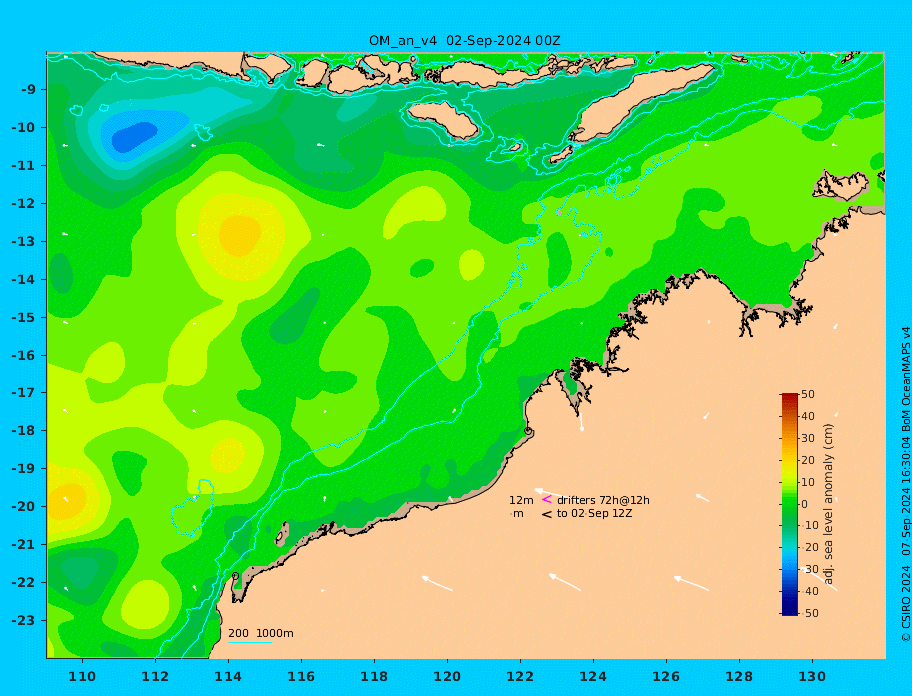Click longitude axis label '122'
The image size is (912, 696).
[x=520, y=676]
